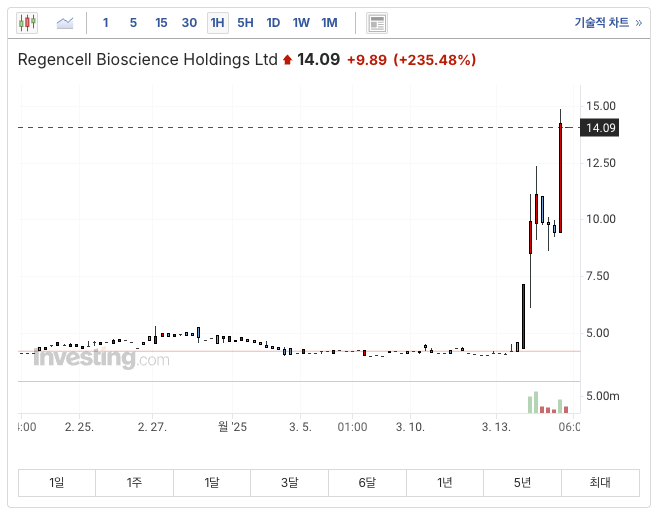Click the Regencell Bioscience Holdings Ltd title
Screen dimensions: 658x514
point(148,60)
